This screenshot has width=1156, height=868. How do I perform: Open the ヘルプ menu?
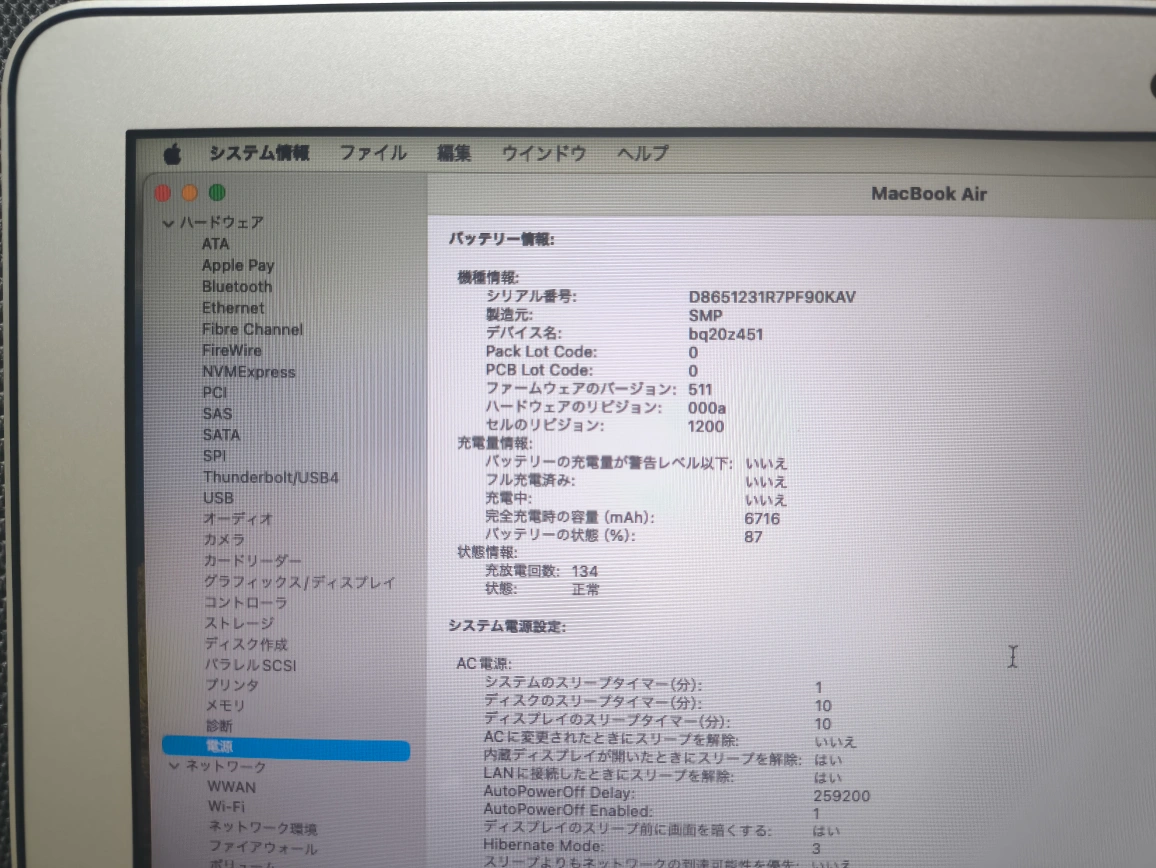(643, 153)
